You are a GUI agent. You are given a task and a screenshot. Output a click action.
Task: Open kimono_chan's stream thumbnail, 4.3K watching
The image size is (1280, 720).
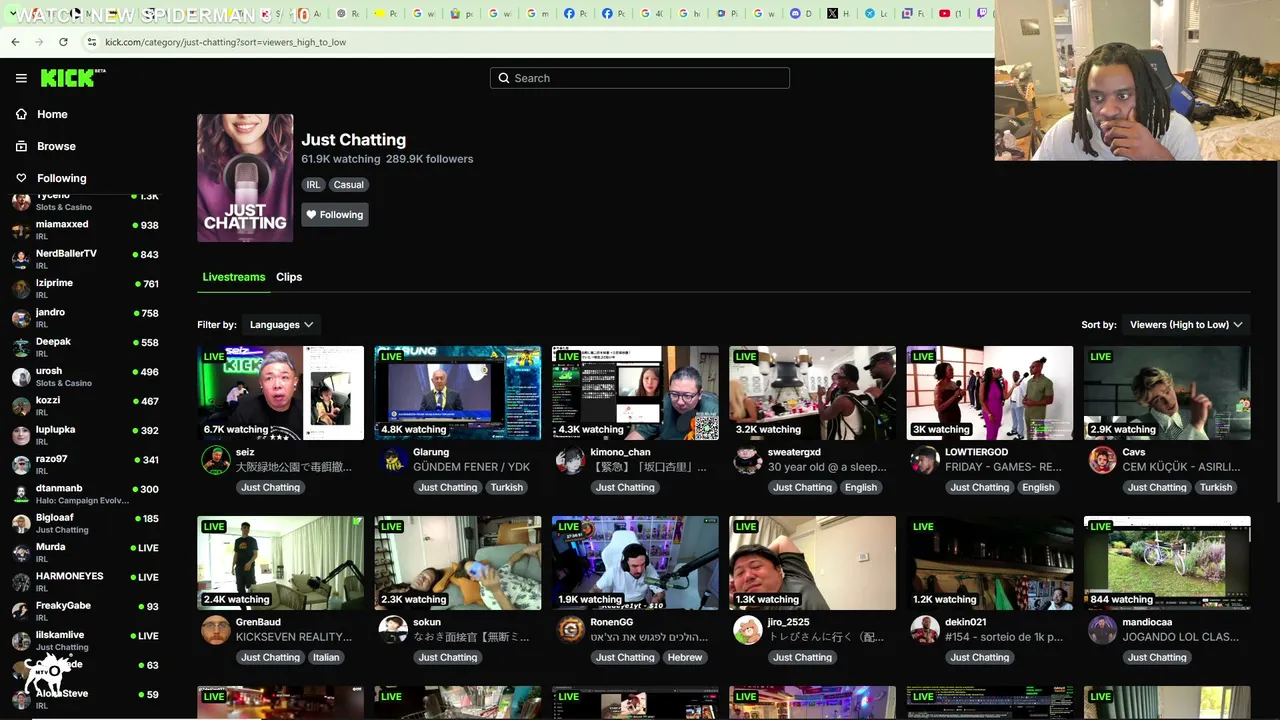click(x=635, y=393)
